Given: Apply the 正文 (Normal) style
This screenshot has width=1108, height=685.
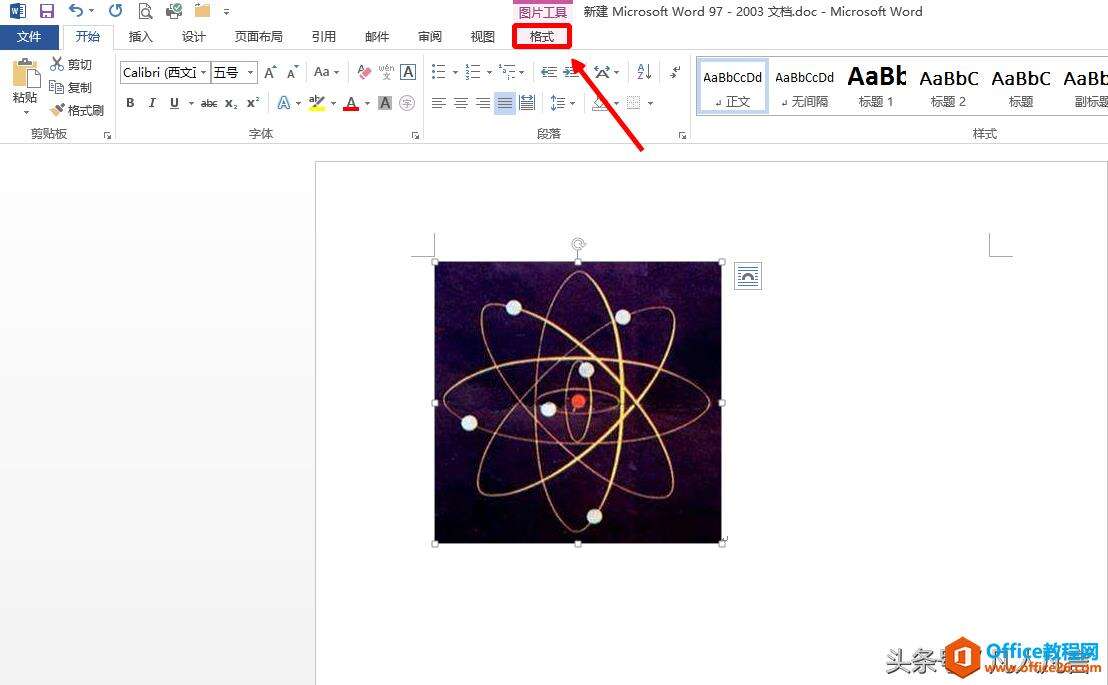Looking at the screenshot, I should click(732, 87).
